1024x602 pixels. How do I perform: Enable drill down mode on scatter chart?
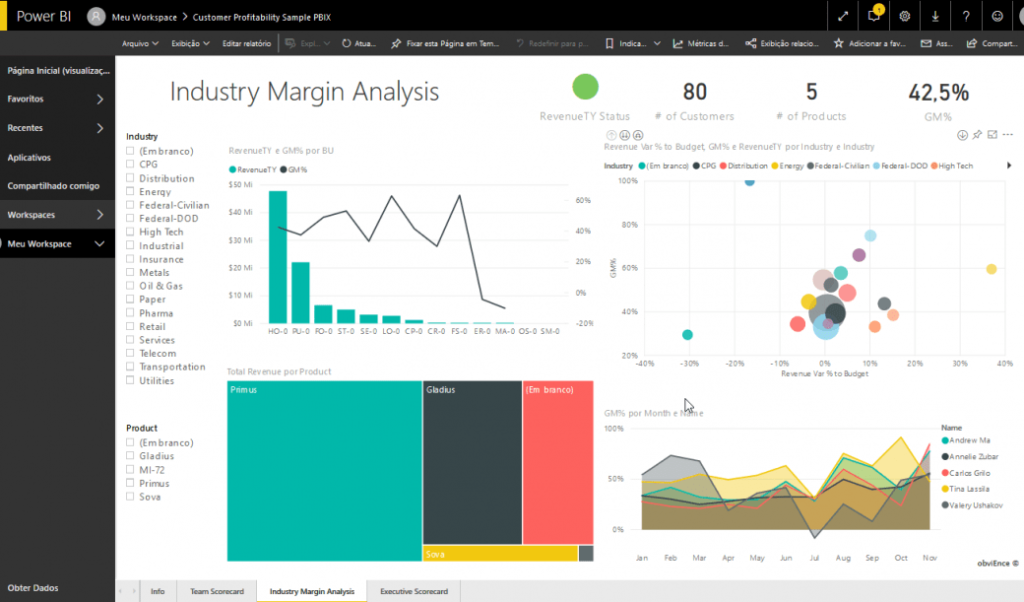(x=962, y=135)
